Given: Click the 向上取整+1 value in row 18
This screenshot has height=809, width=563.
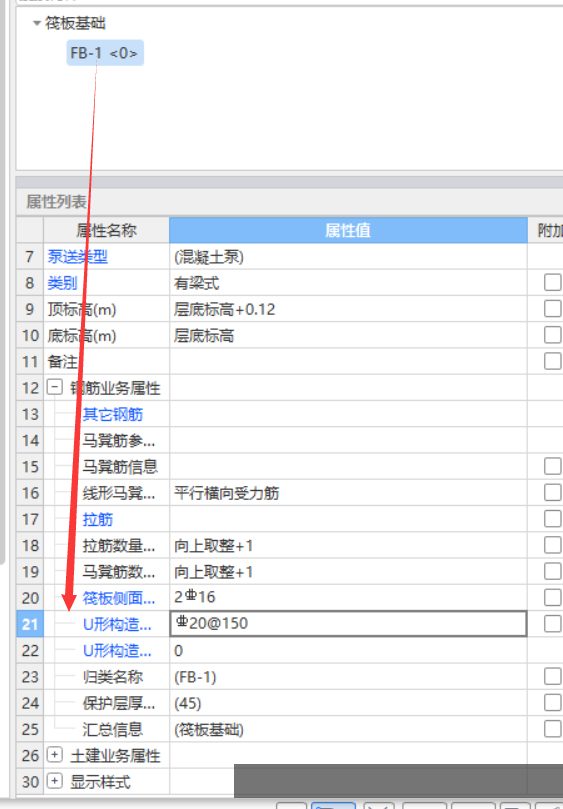Looking at the screenshot, I should [x=348, y=545].
